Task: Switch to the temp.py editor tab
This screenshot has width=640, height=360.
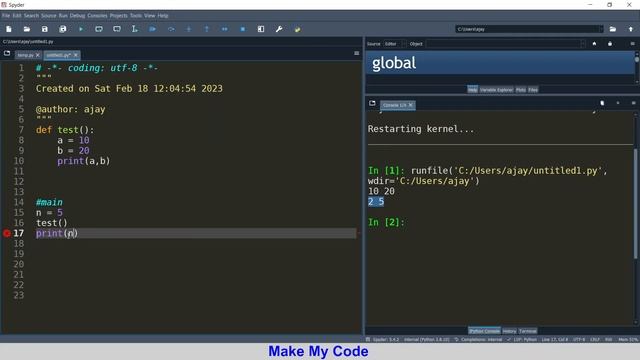Action: tap(25, 55)
